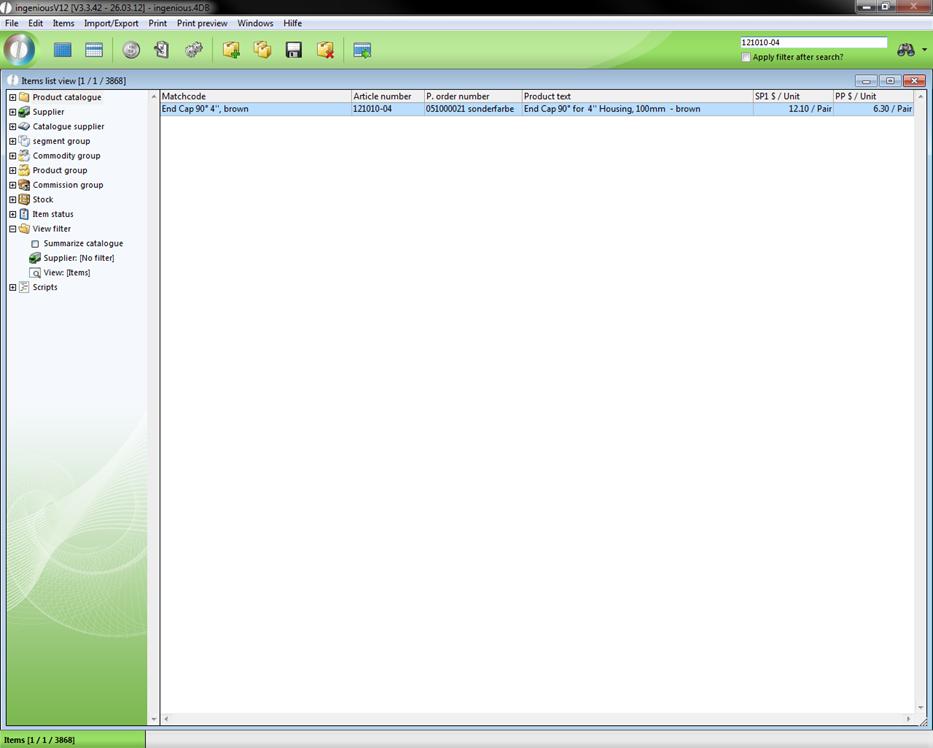This screenshot has width=933, height=748.
Task: Click the Matchcode column header
Action: coord(255,97)
